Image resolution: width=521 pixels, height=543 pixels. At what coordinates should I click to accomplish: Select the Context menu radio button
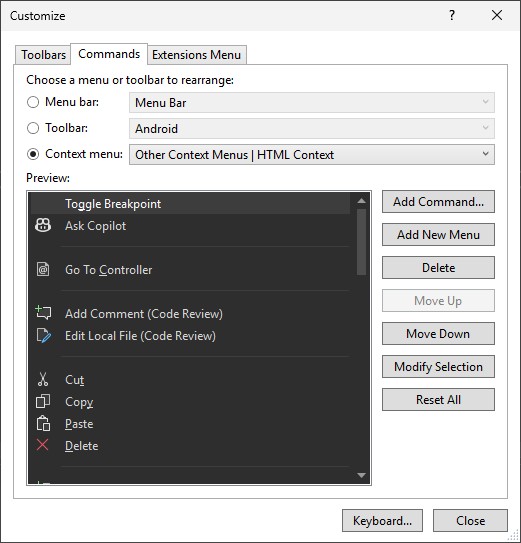pos(33,154)
